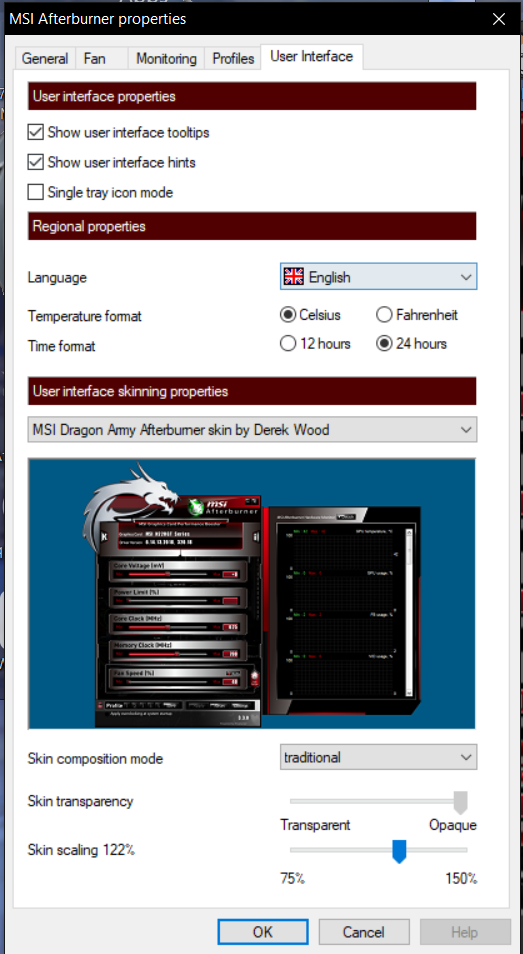Image resolution: width=523 pixels, height=954 pixels.
Task: Click the 150% scaling maximum label
Action: (x=461, y=879)
